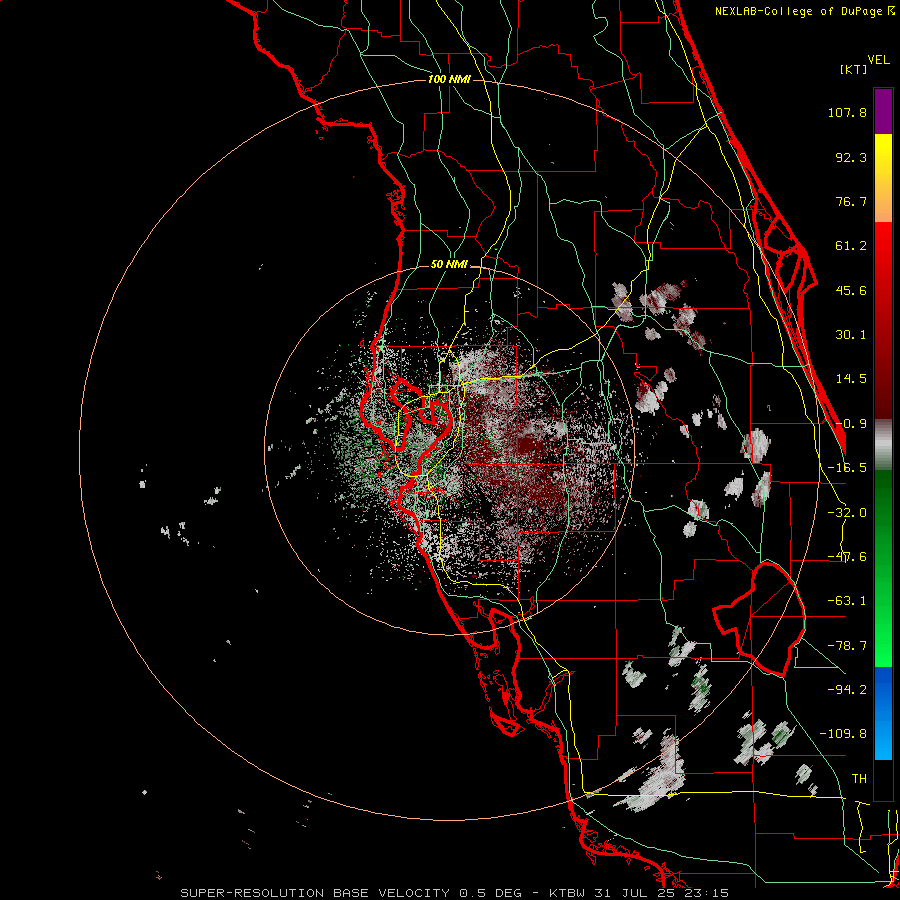900x900 pixels.
Task: Click the "50 NMI" range ring label
Action: coord(449,265)
